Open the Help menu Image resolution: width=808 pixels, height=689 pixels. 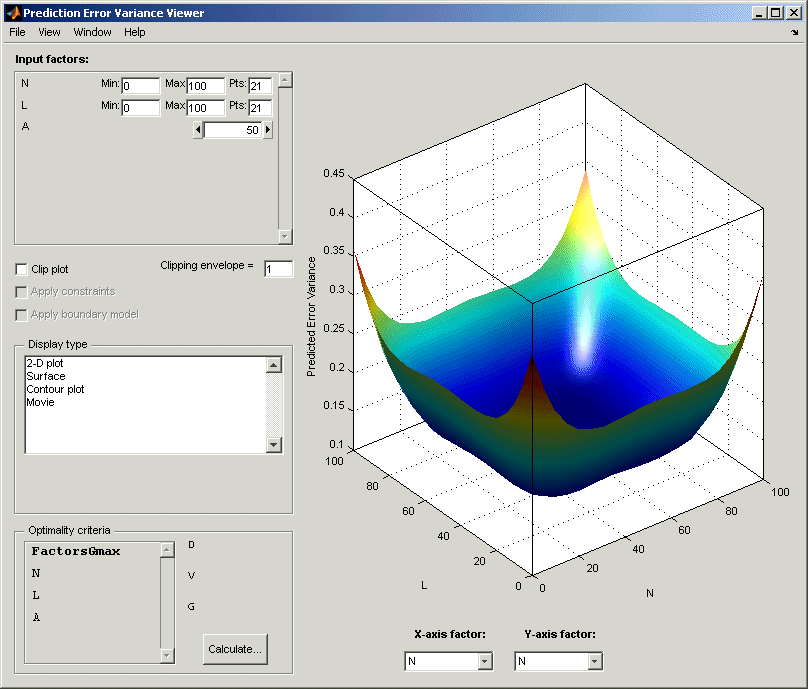pos(134,32)
